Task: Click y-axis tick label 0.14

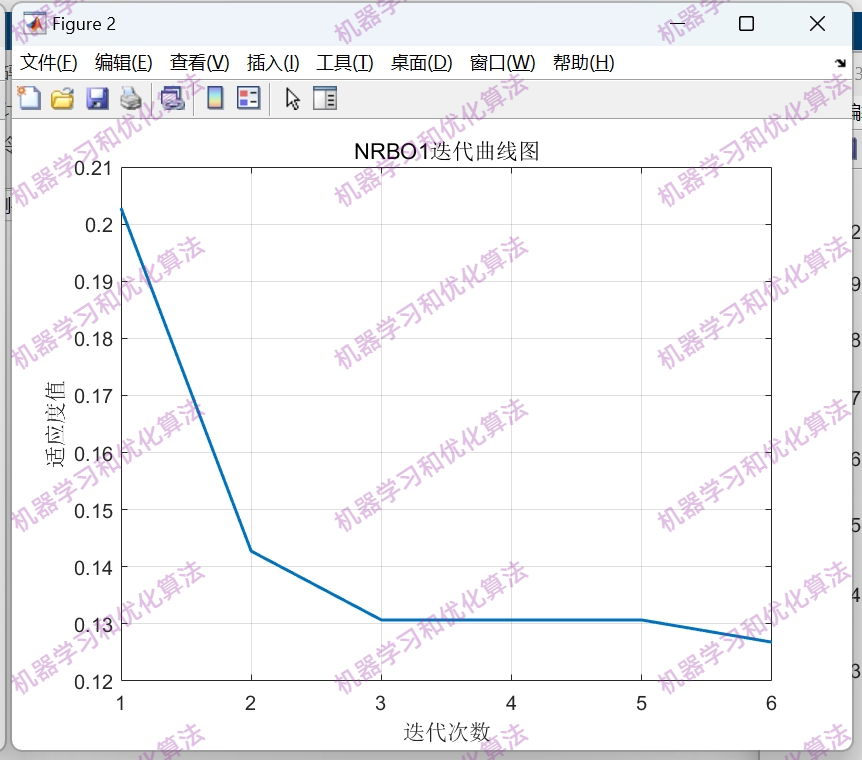Action: point(93,568)
